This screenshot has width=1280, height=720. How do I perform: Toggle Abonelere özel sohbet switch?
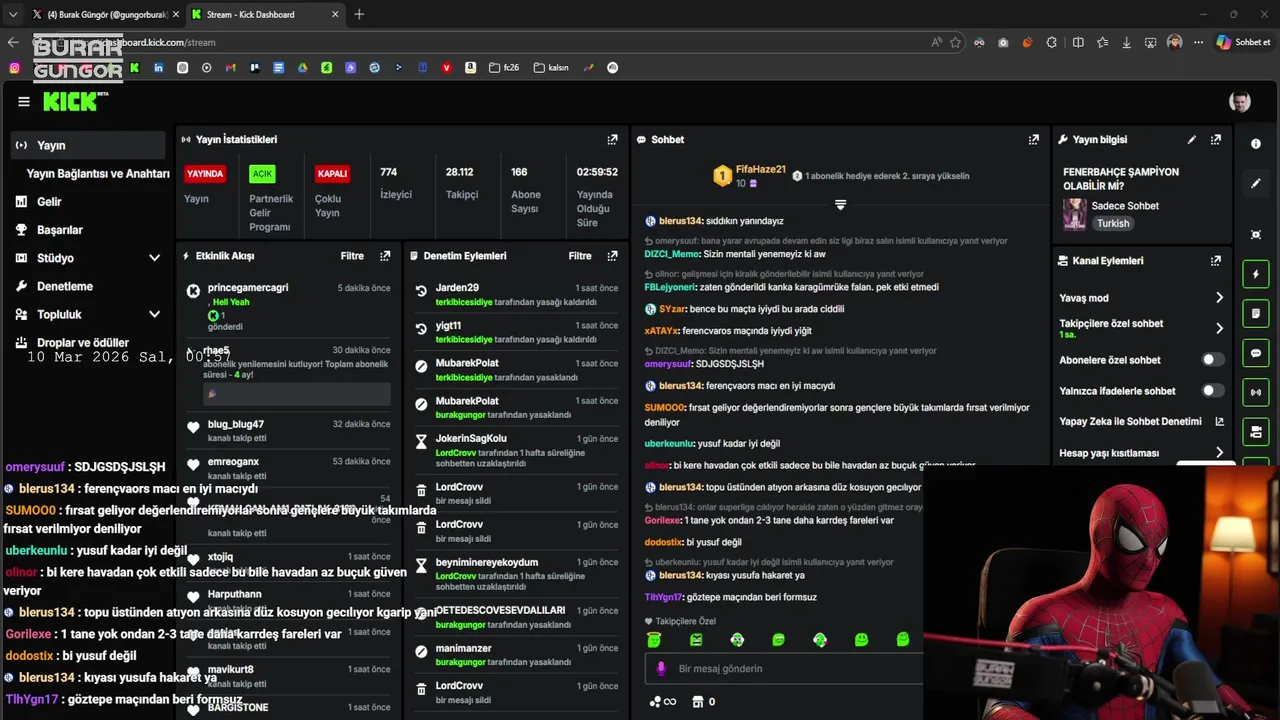[x=1212, y=360]
